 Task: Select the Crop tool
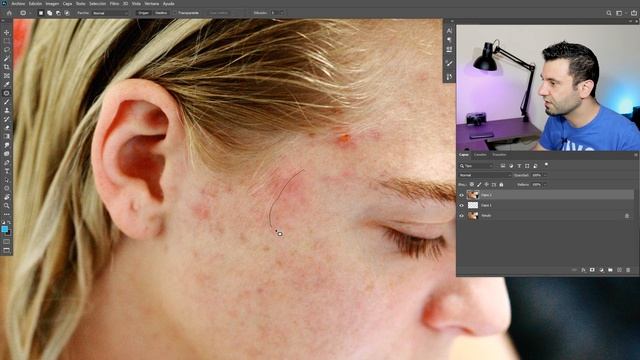pyautogui.click(x=7, y=67)
